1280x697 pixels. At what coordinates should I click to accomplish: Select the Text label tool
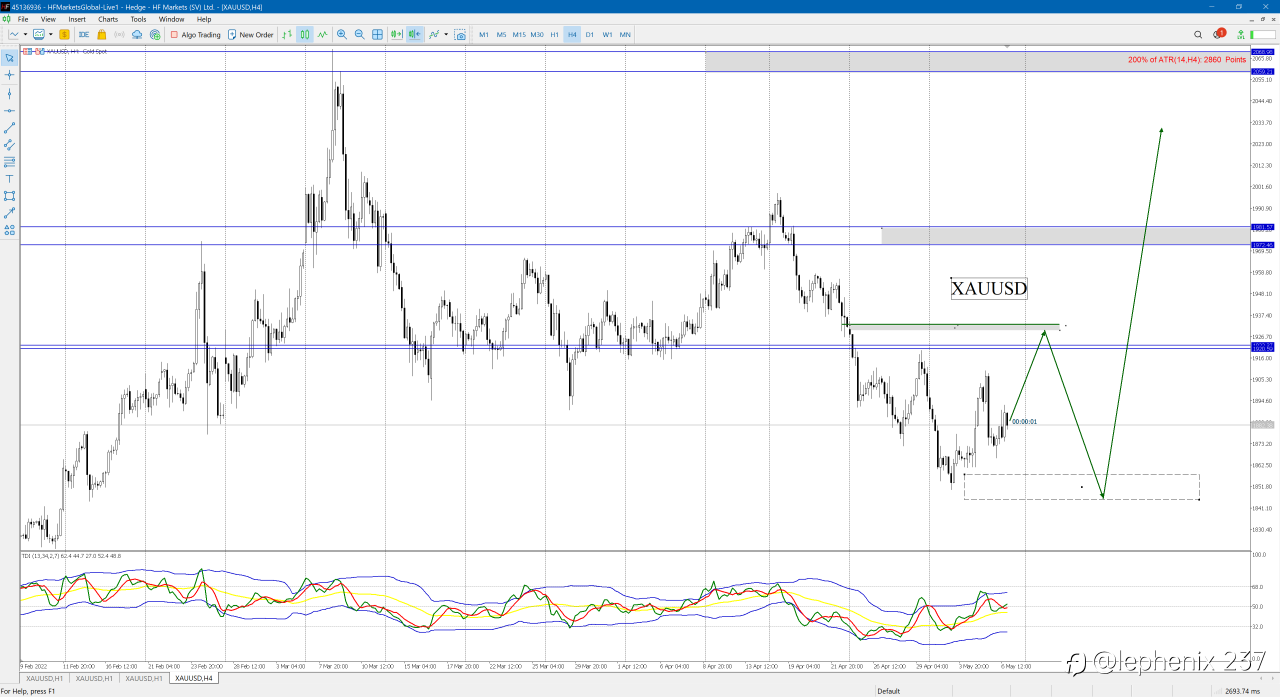[x=9, y=179]
